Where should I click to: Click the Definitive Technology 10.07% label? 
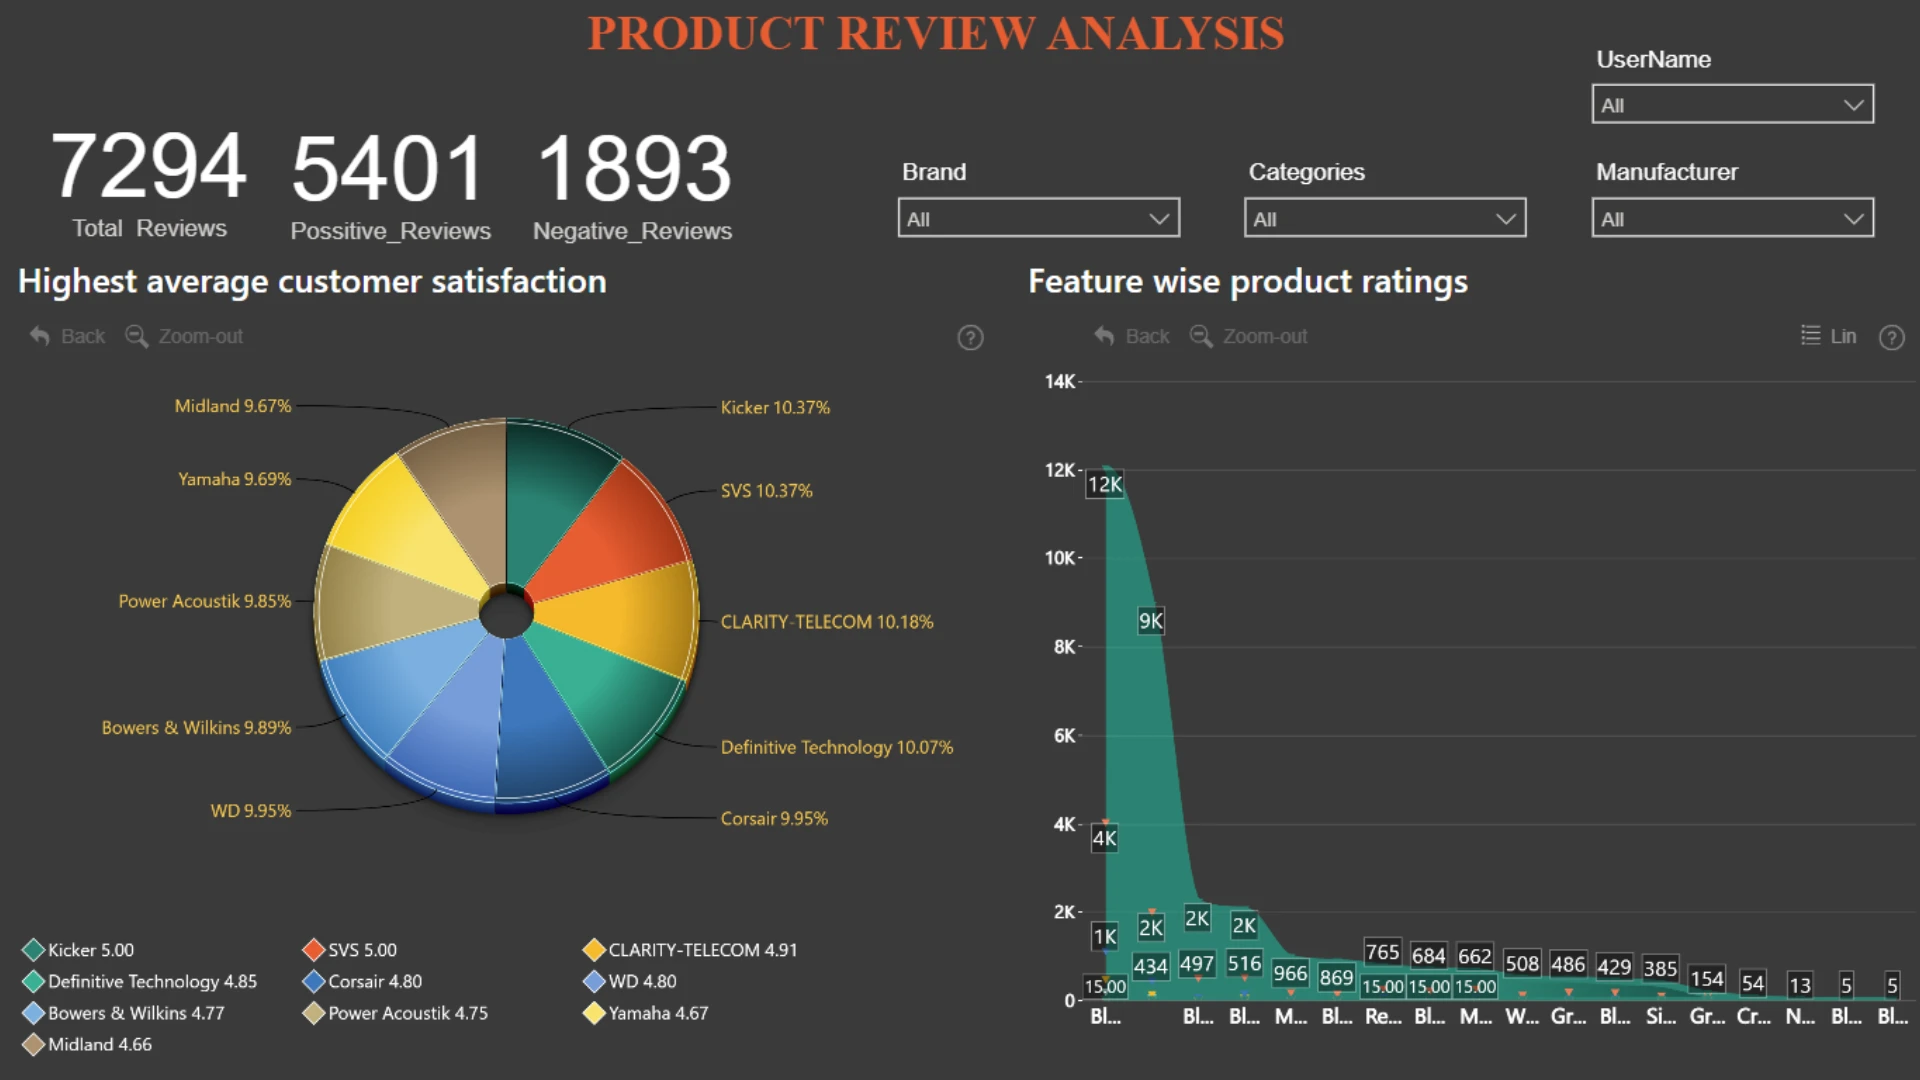coord(837,748)
